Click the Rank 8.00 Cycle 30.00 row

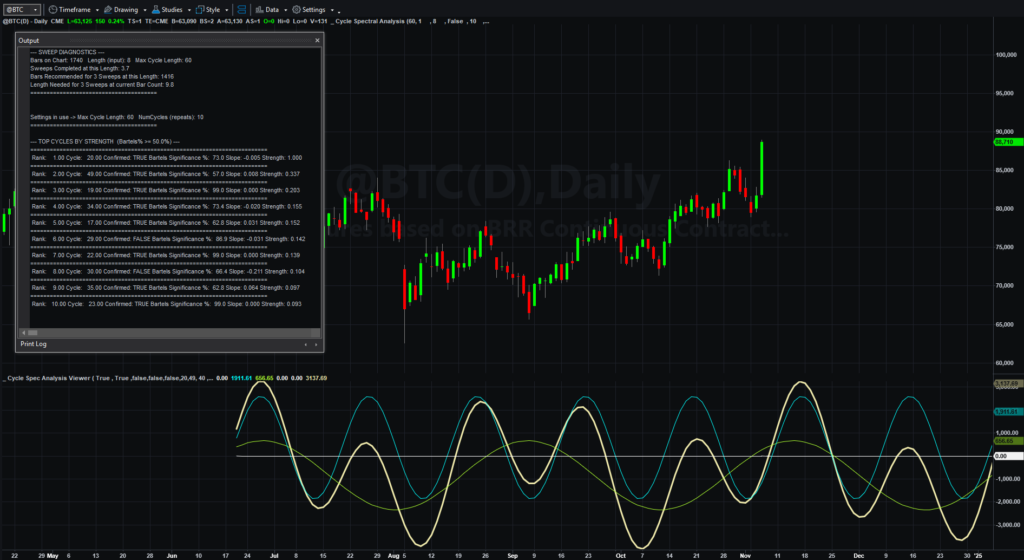pyautogui.click(x=168, y=272)
